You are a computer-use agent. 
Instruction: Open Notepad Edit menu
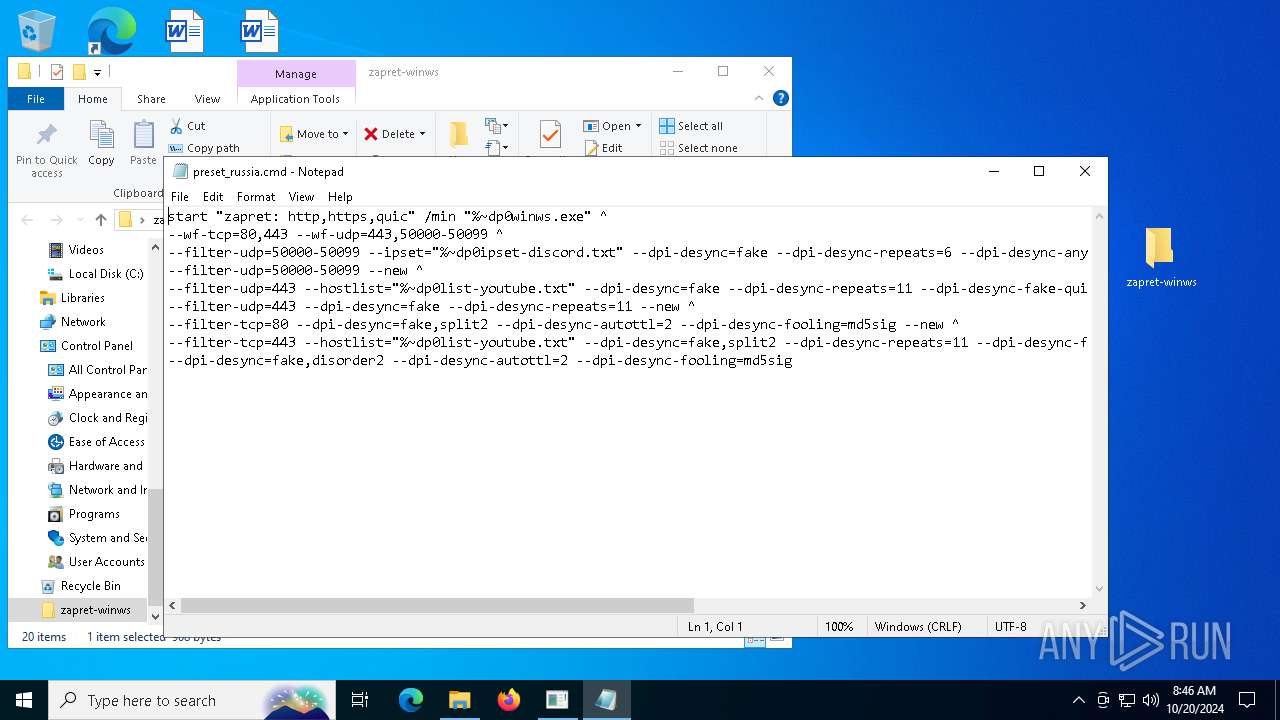213,197
